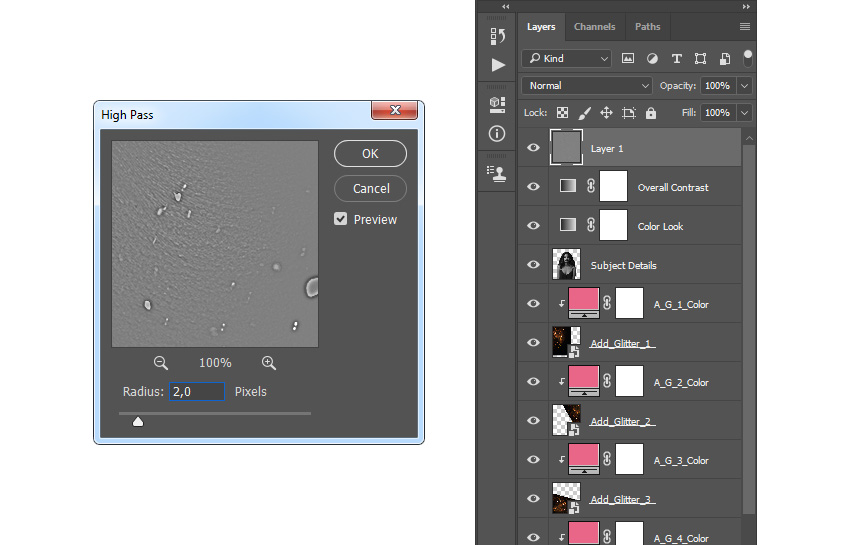
Task: Close the High Pass dialog window
Action: tap(395, 110)
